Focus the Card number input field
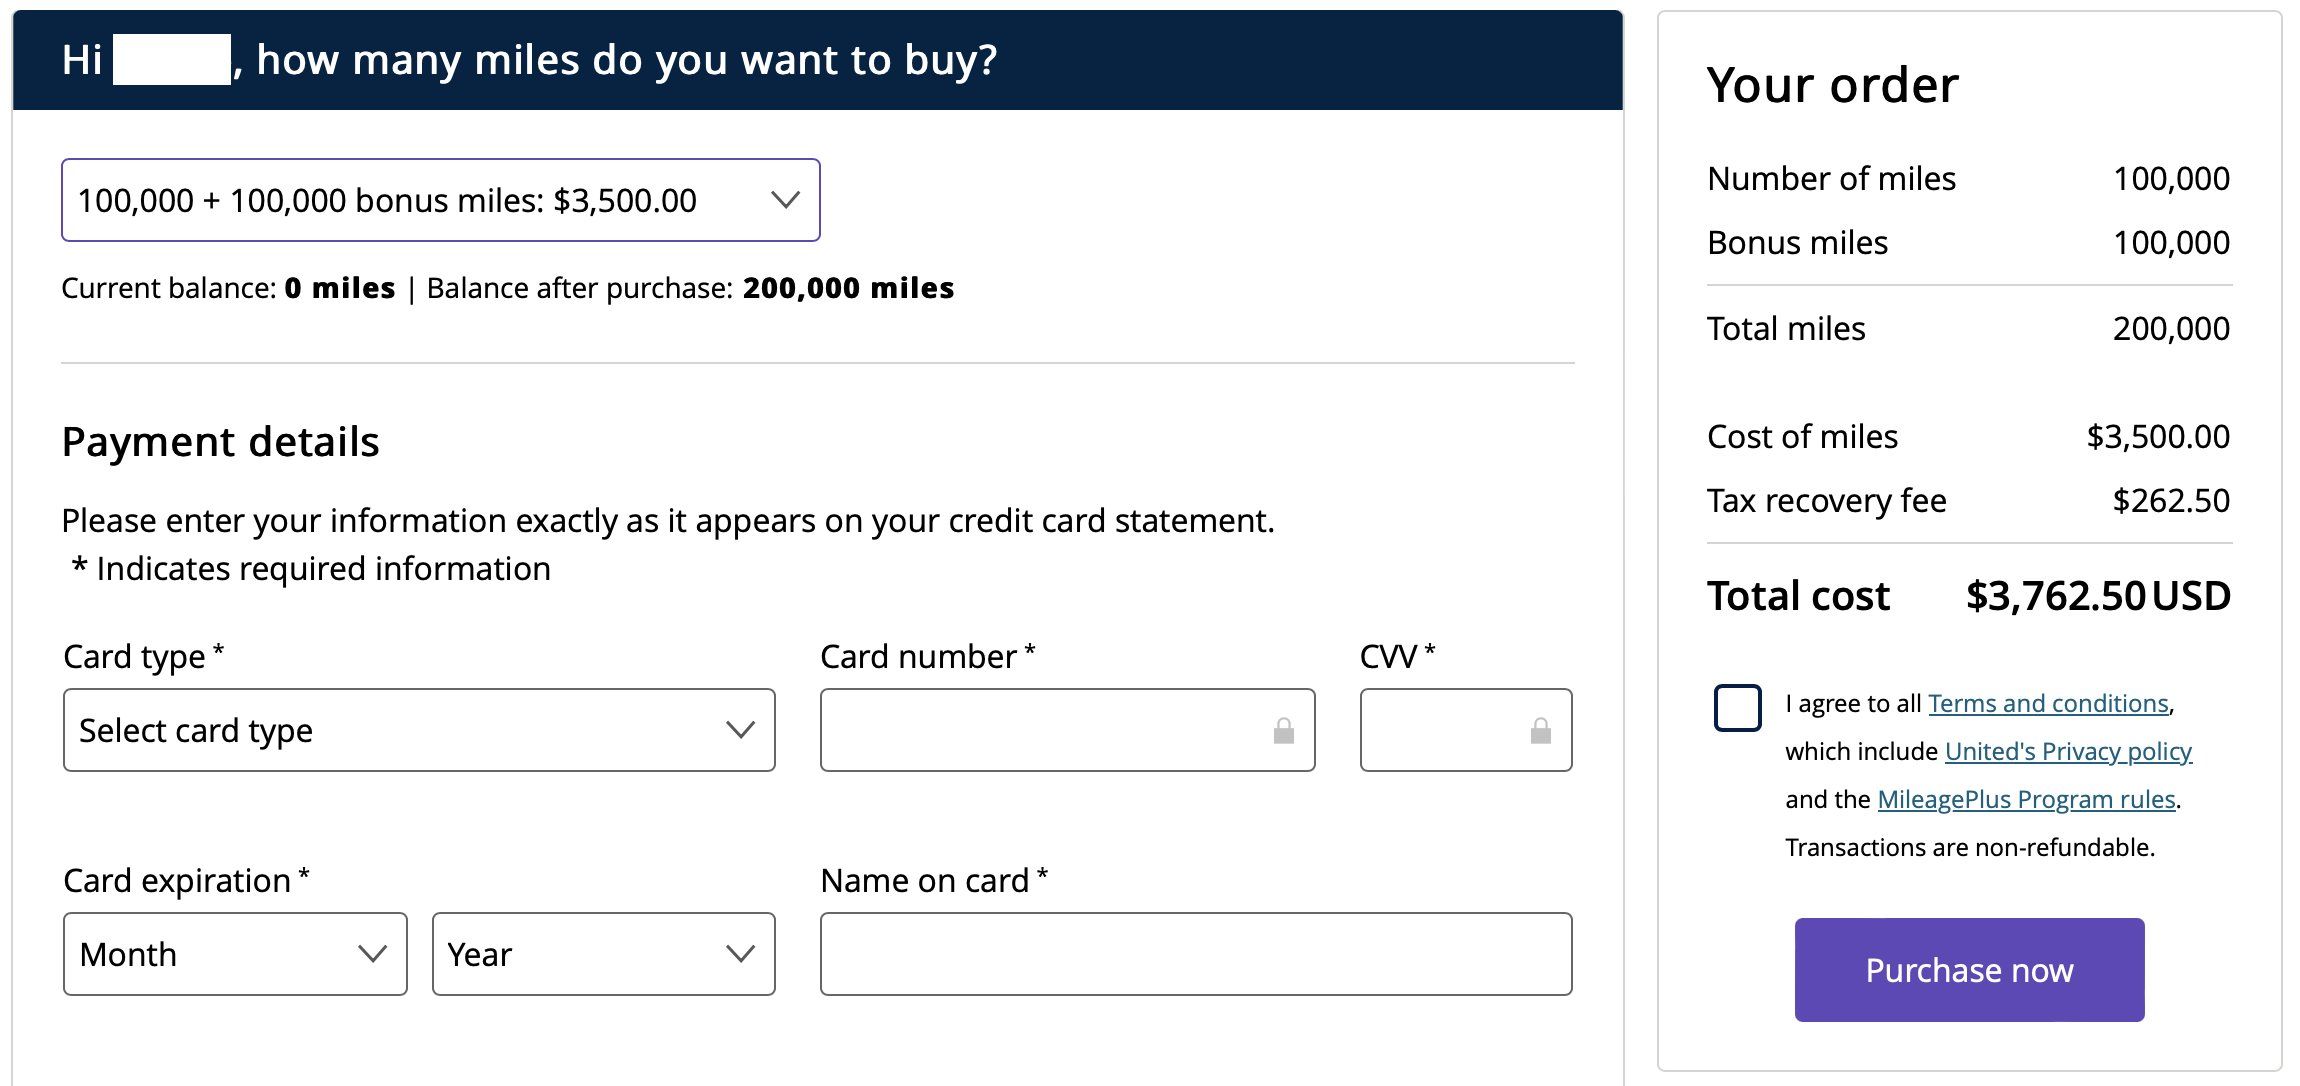Image resolution: width=2300 pixels, height=1086 pixels. [x=1067, y=730]
